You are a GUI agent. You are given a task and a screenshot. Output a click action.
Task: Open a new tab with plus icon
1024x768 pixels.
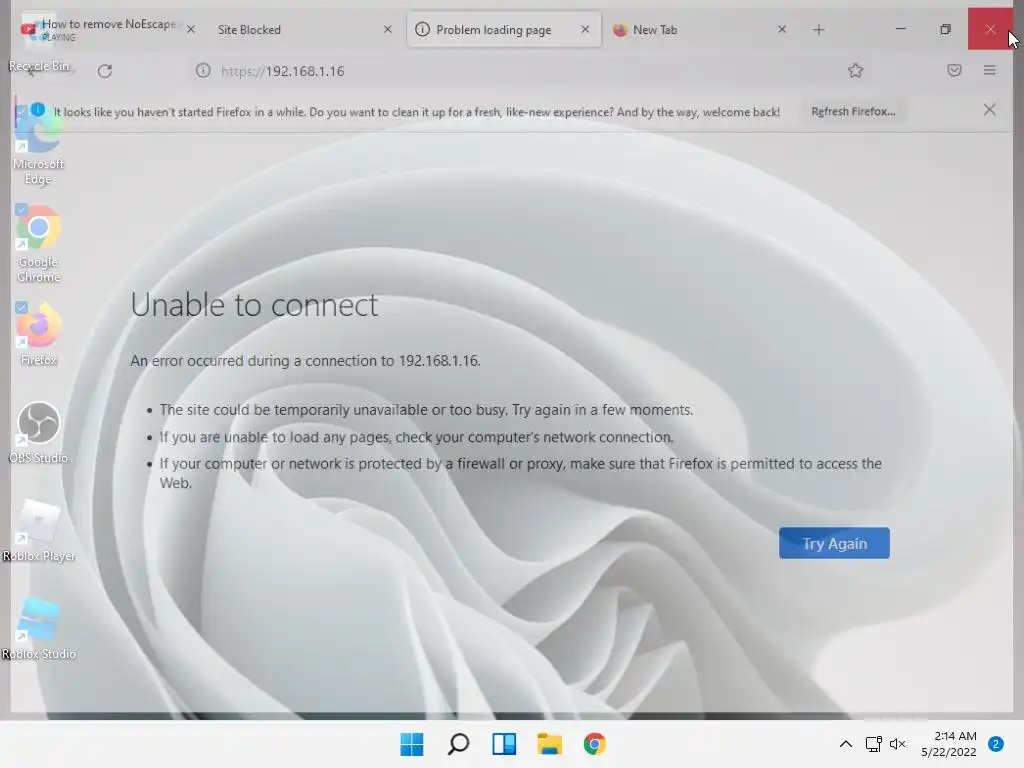pos(818,29)
